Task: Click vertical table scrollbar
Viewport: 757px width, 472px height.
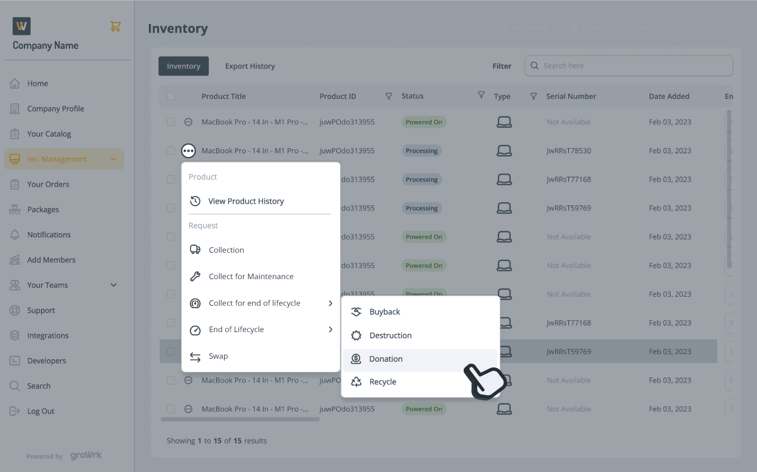Action: [x=729, y=189]
